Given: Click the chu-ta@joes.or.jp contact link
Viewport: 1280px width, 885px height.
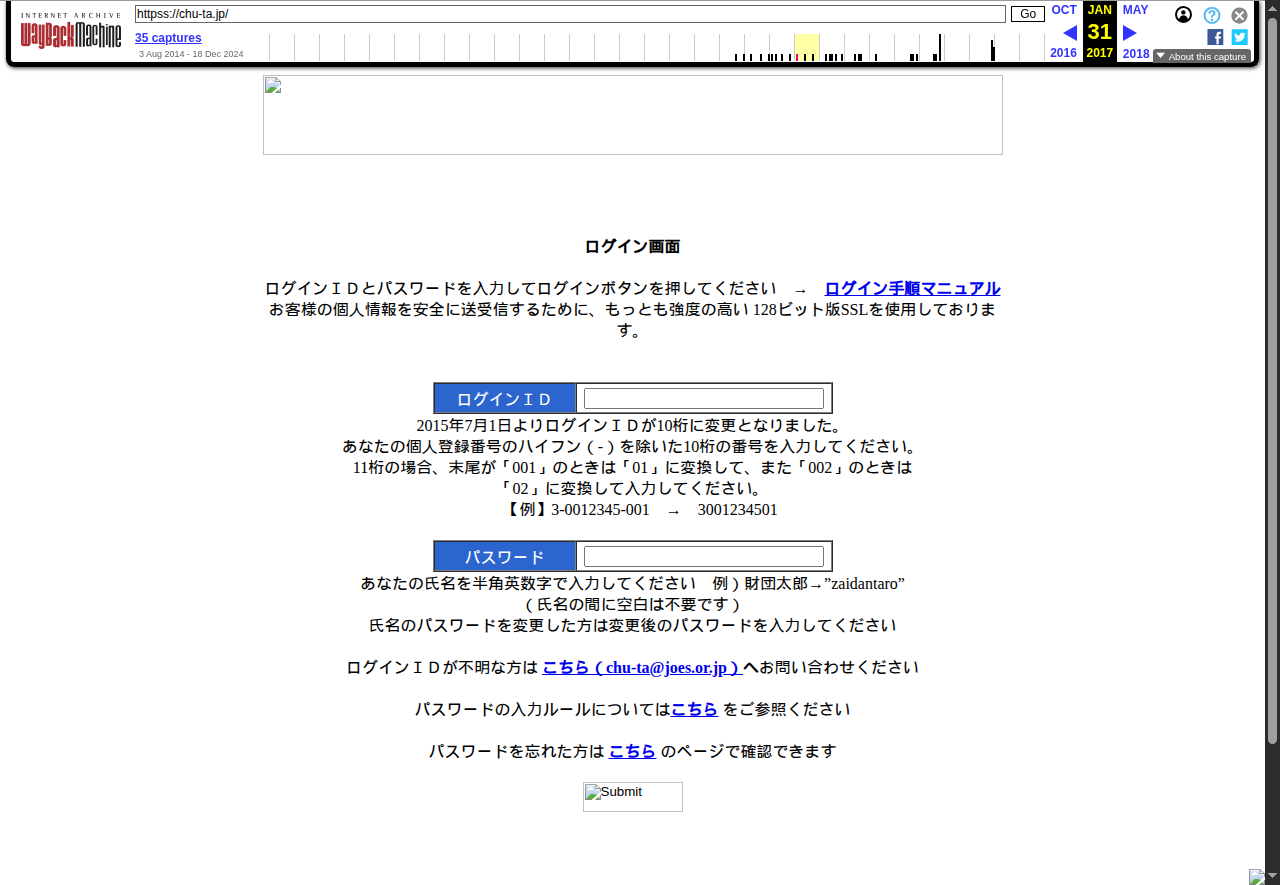Looking at the screenshot, I should coord(641,668).
